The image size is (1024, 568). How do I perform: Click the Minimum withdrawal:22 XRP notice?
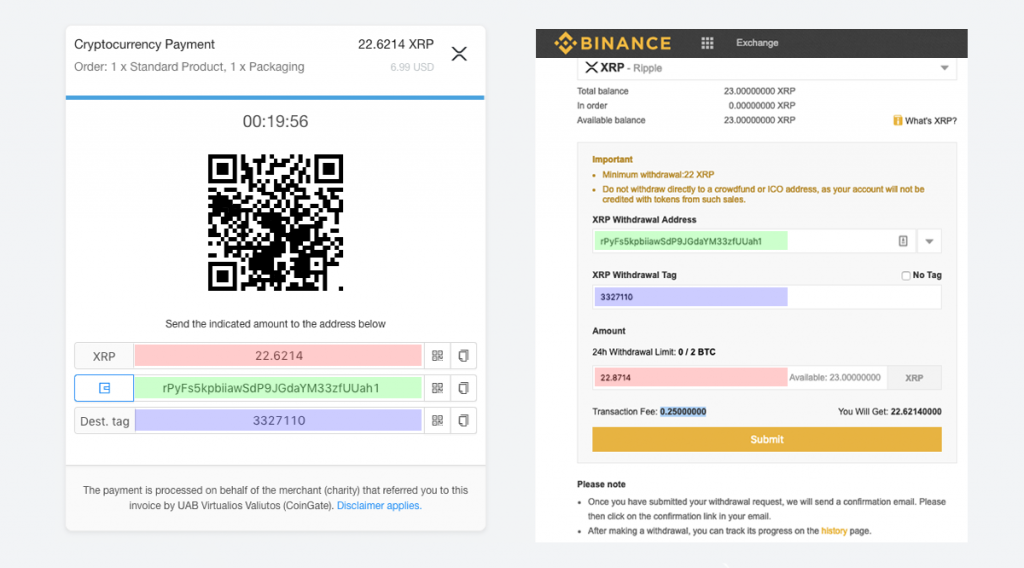tap(658, 175)
